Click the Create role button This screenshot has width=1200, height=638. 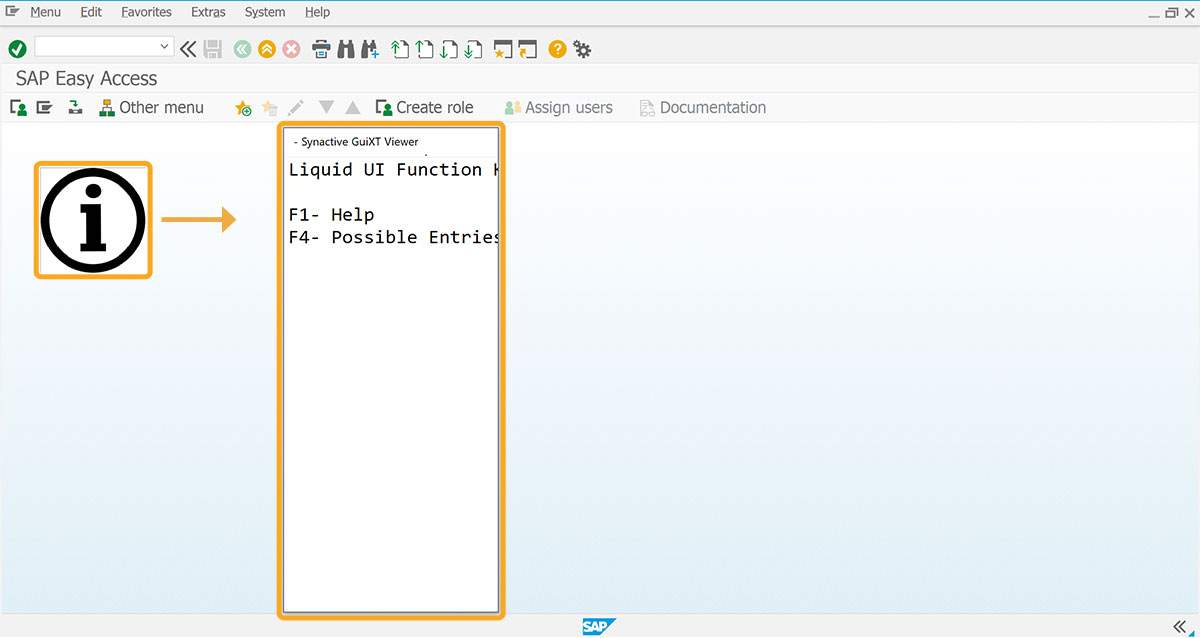(424, 108)
